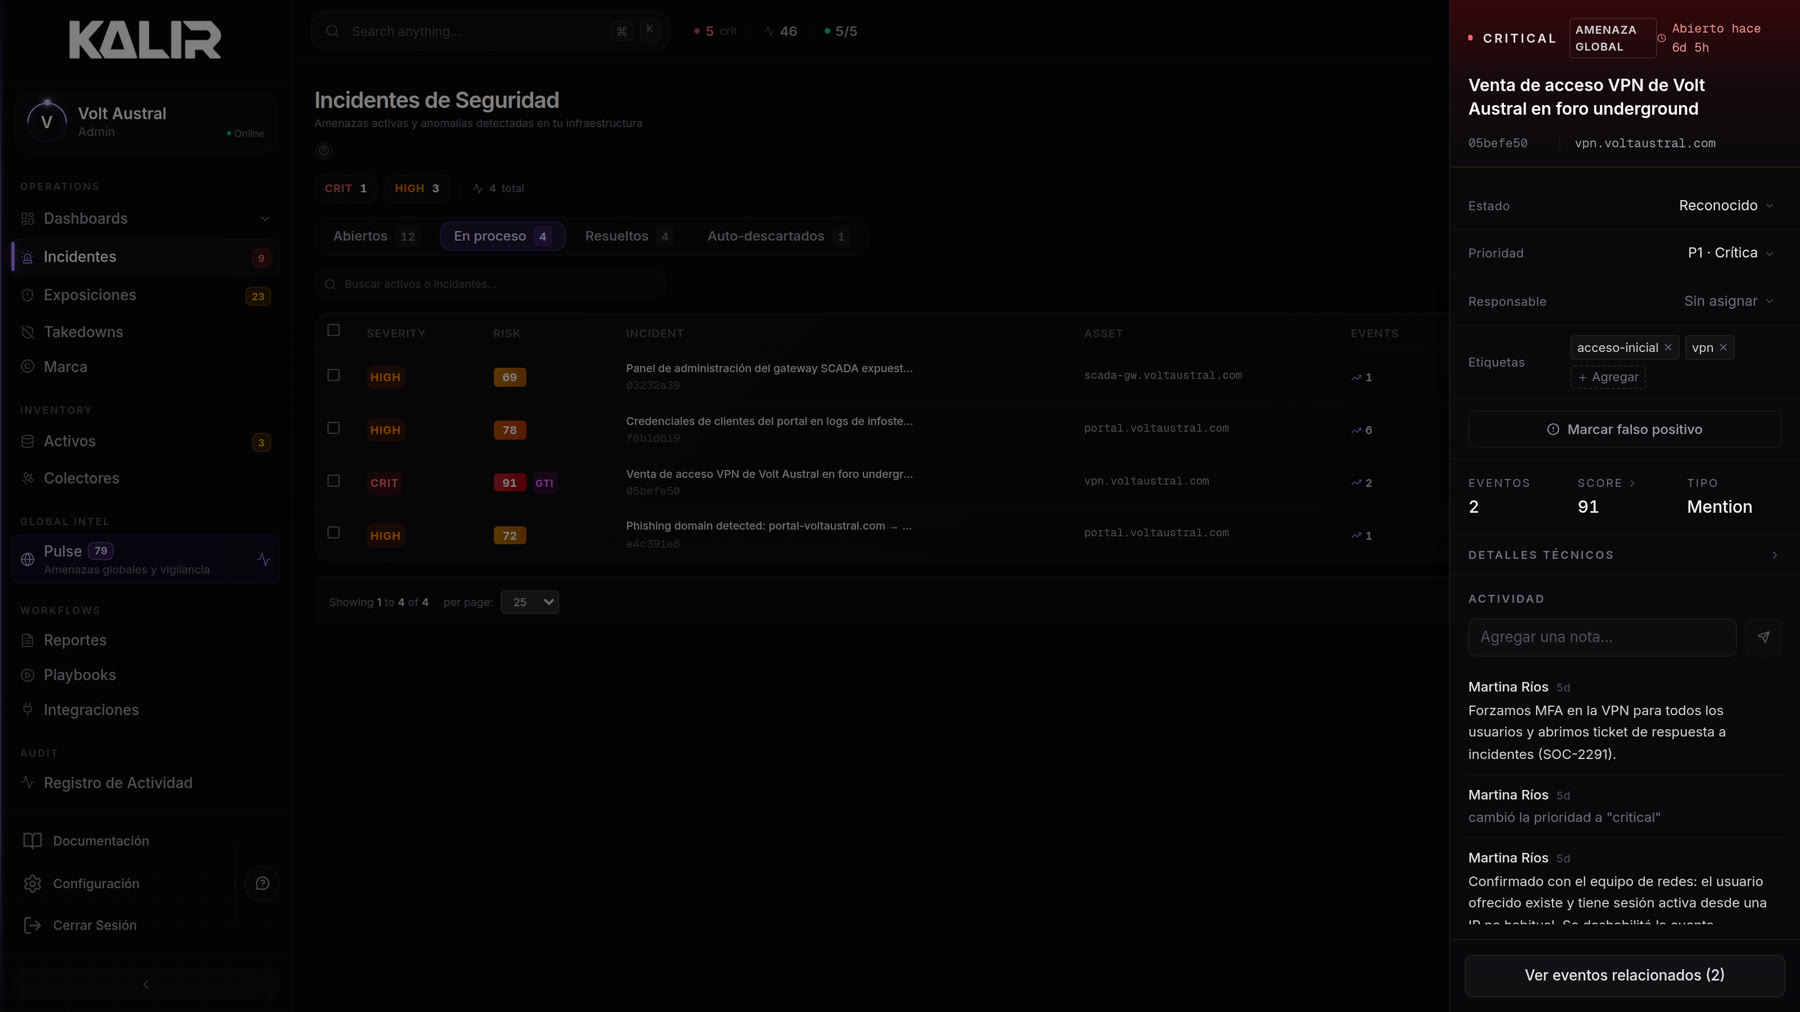Click the small info icon under the page subtitle
Screen dimensions: 1800x1012
(x=324, y=151)
